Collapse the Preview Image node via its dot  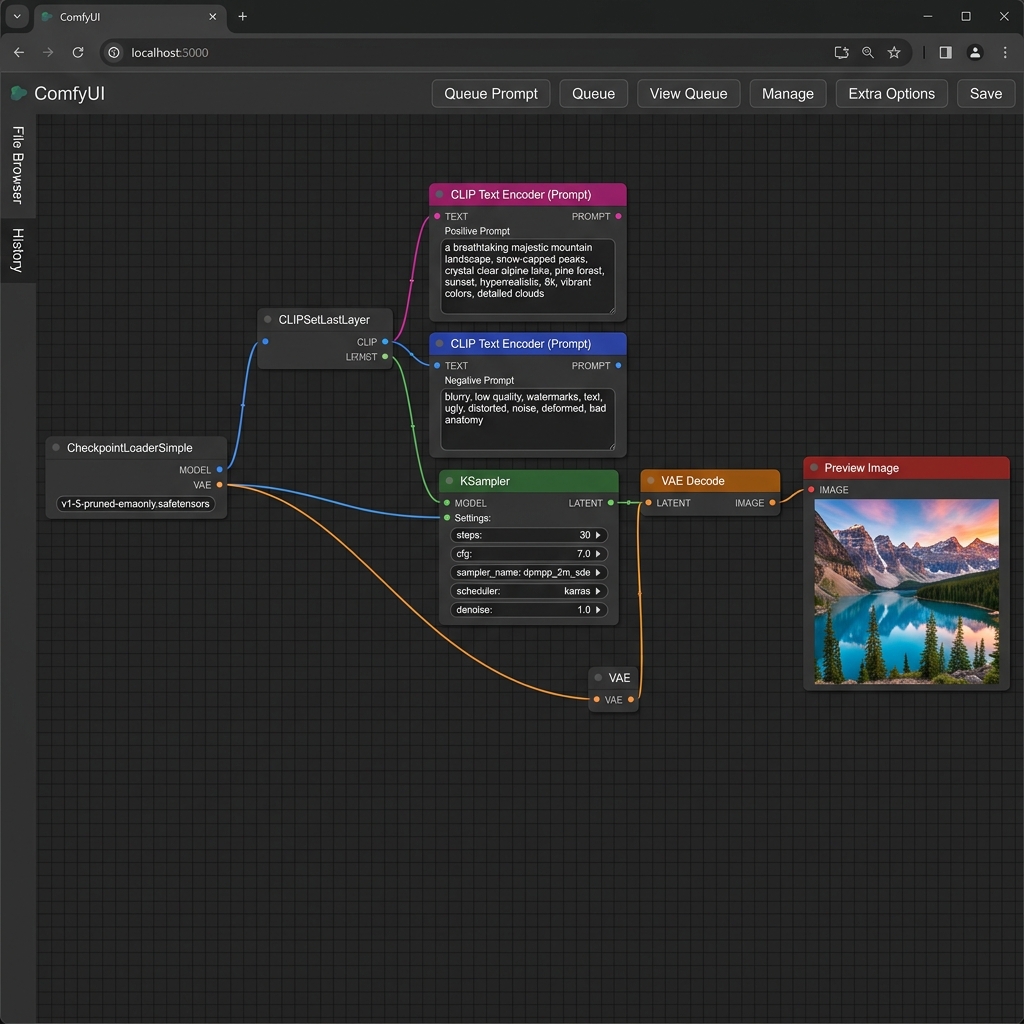814,468
